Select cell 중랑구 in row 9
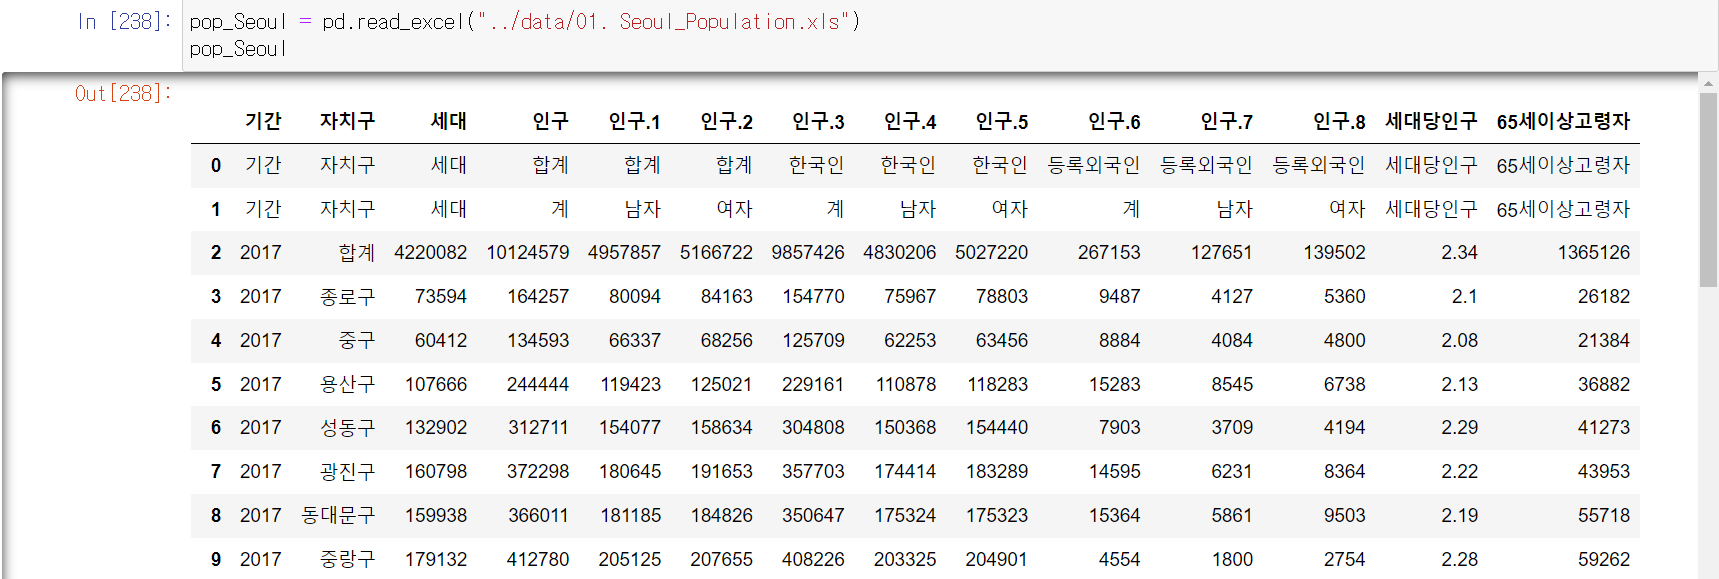Image resolution: width=1719 pixels, height=579 pixels. 347,559
